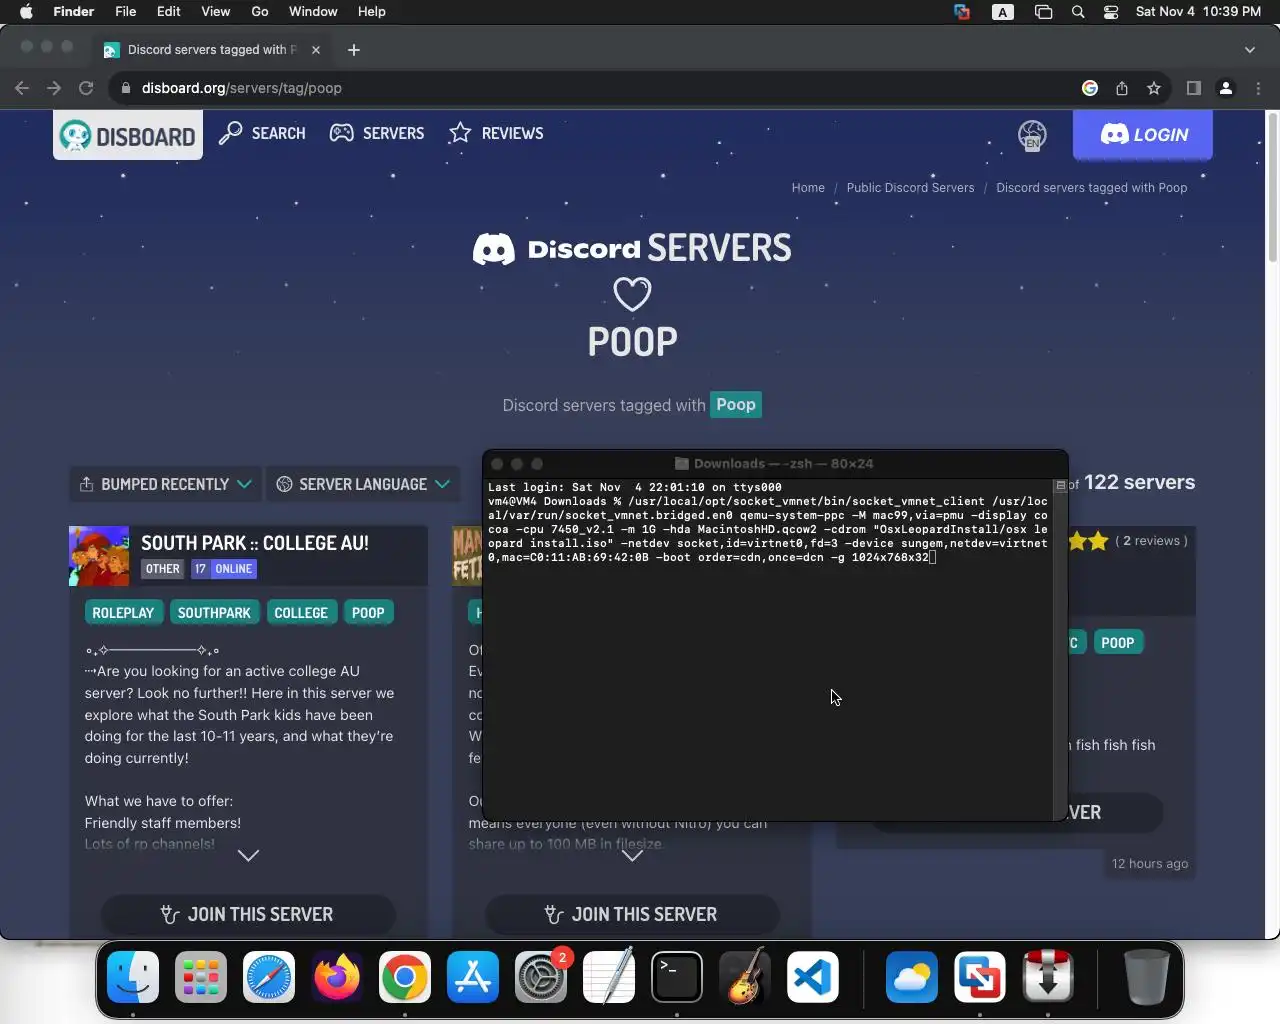This screenshot has width=1280, height=1024.
Task: Open App Store dock icon
Action: (473, 977)
